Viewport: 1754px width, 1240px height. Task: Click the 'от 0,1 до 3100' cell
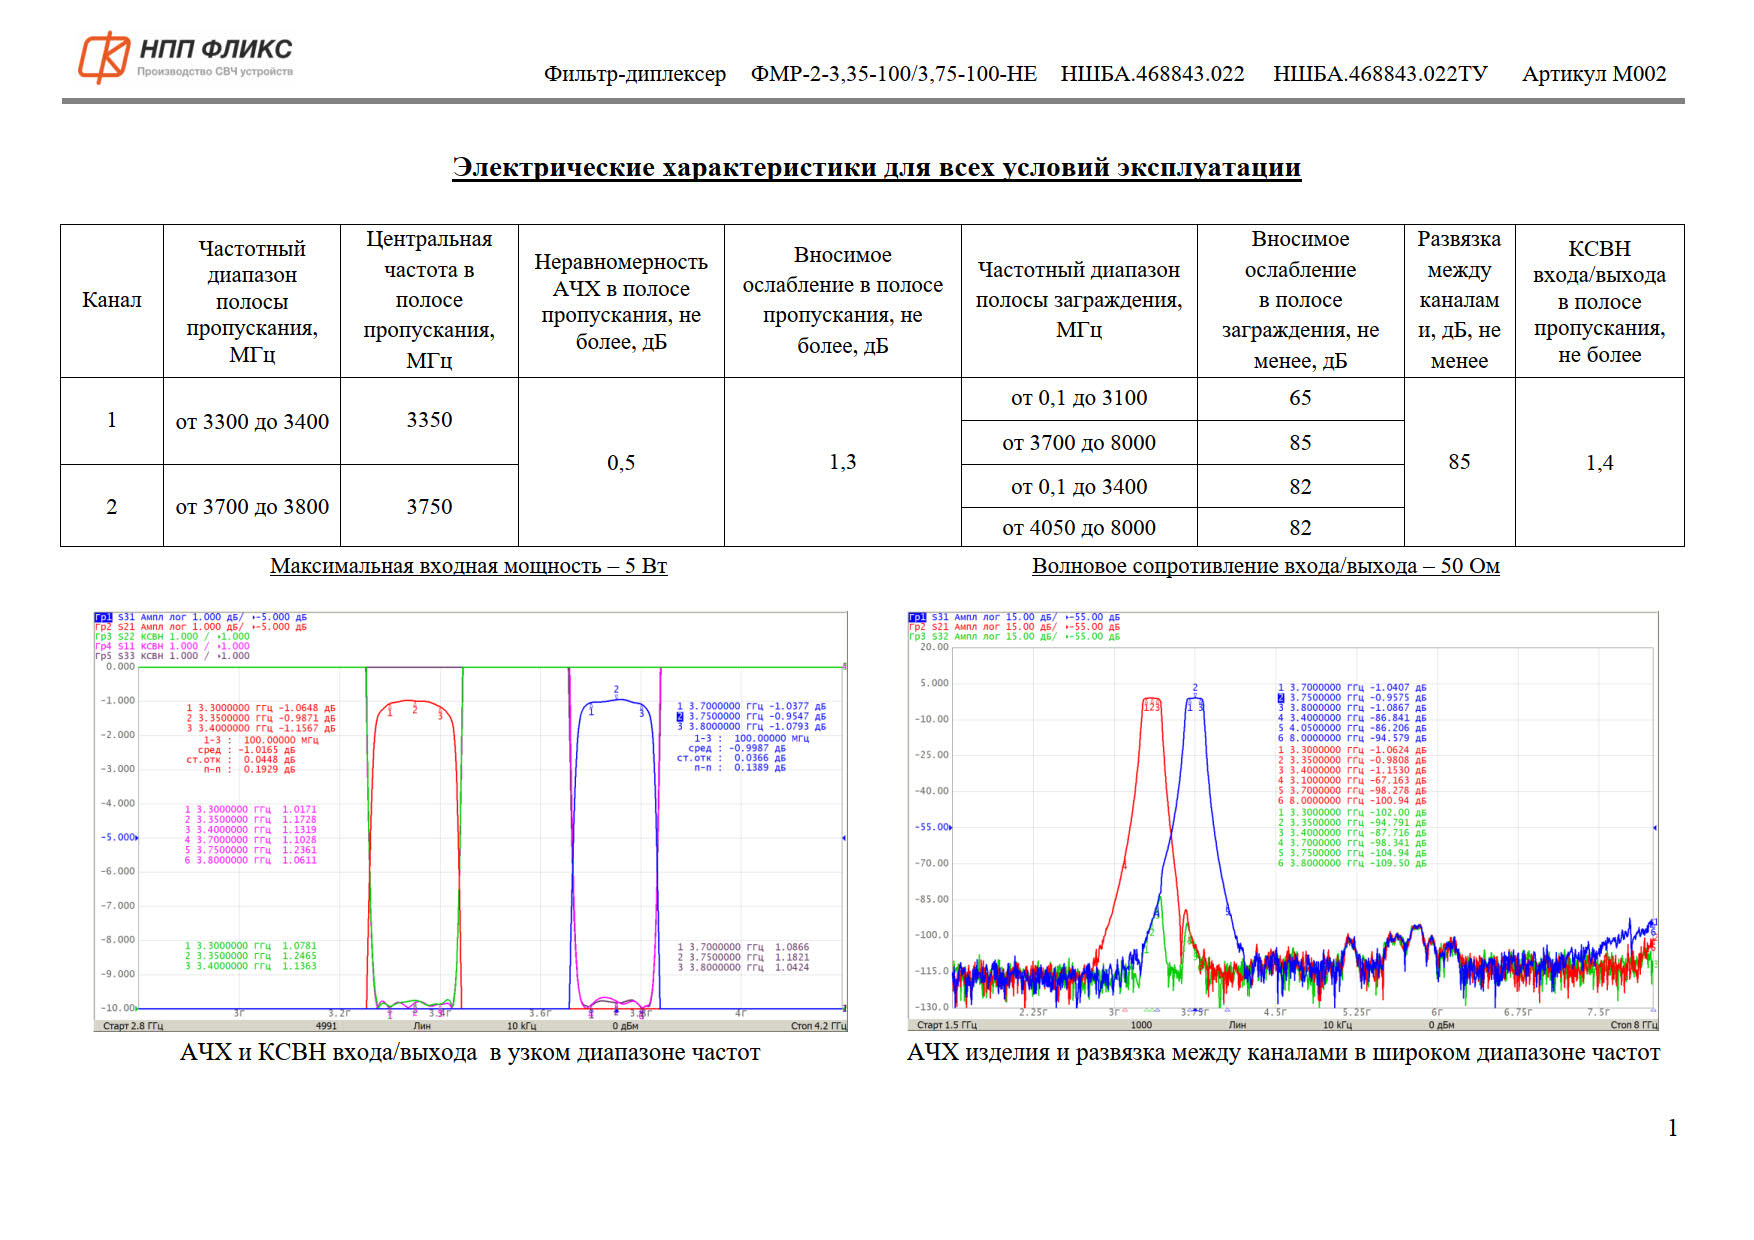(x=1079, y=398)
